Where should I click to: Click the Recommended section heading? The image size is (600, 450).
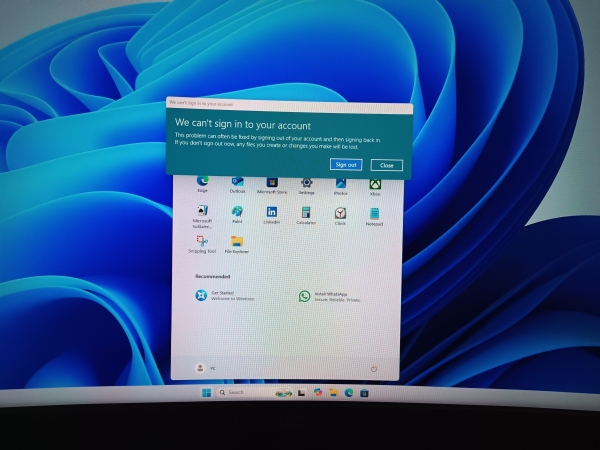click(213, 276)
